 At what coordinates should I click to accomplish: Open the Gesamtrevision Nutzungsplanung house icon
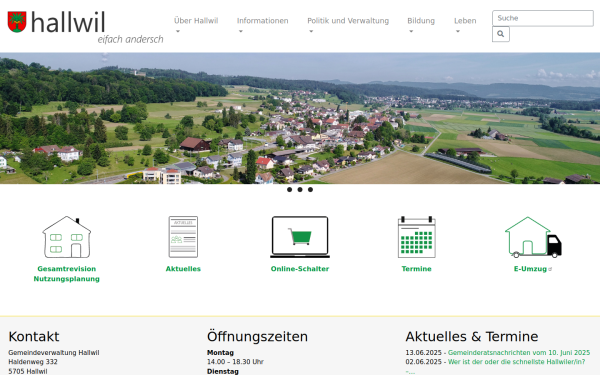coord(67,237)
